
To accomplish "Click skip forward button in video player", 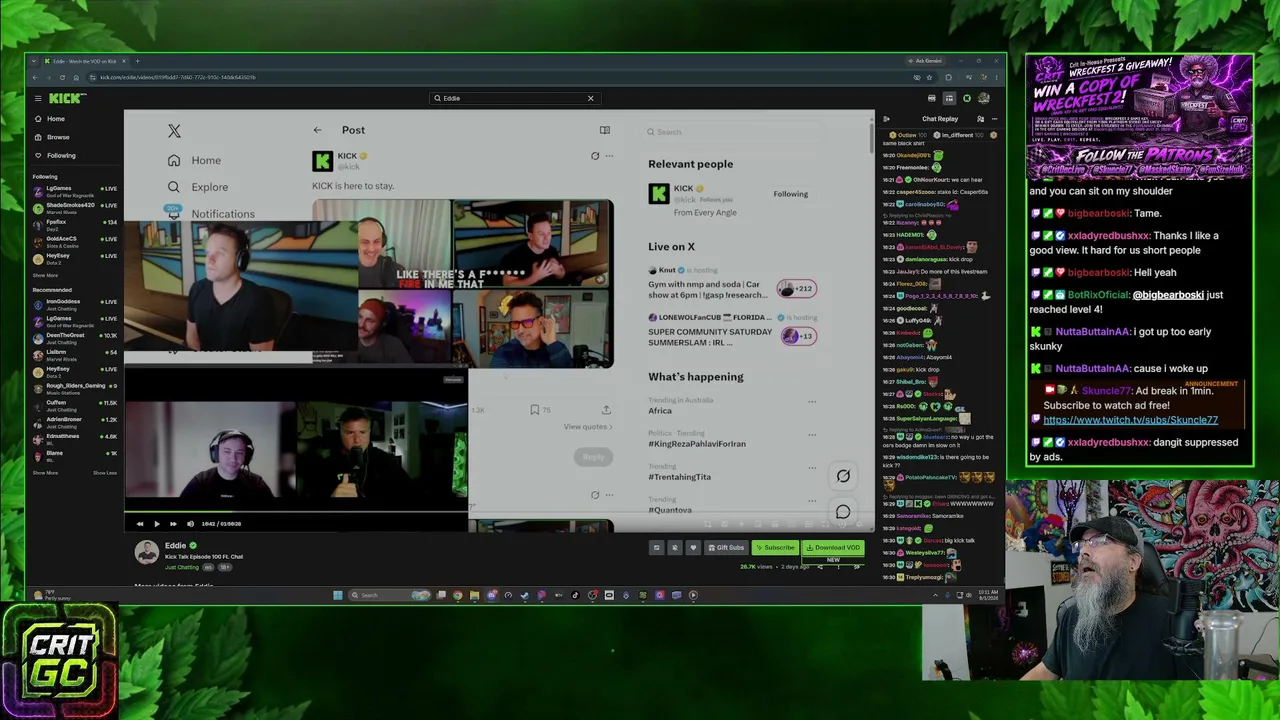I will tap(173, 524).
